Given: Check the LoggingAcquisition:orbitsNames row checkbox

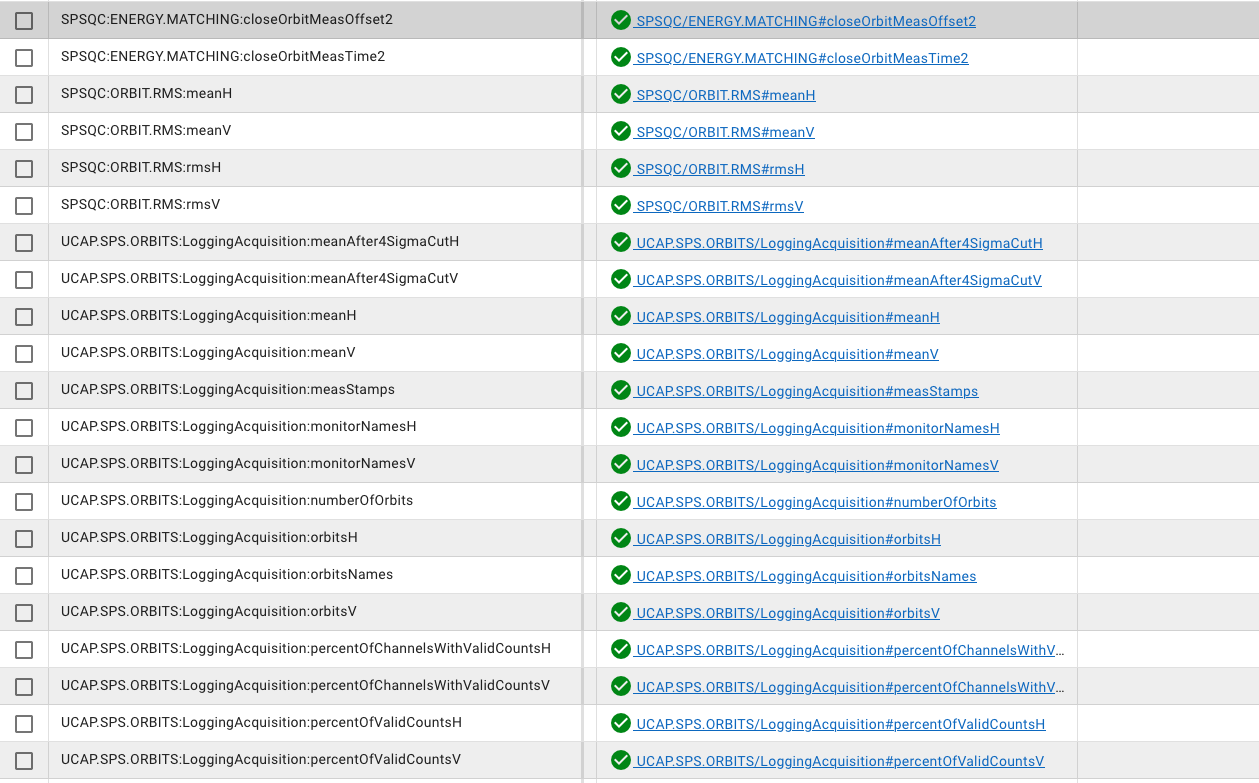Looking at the screenshot, I should coord(24,576).
